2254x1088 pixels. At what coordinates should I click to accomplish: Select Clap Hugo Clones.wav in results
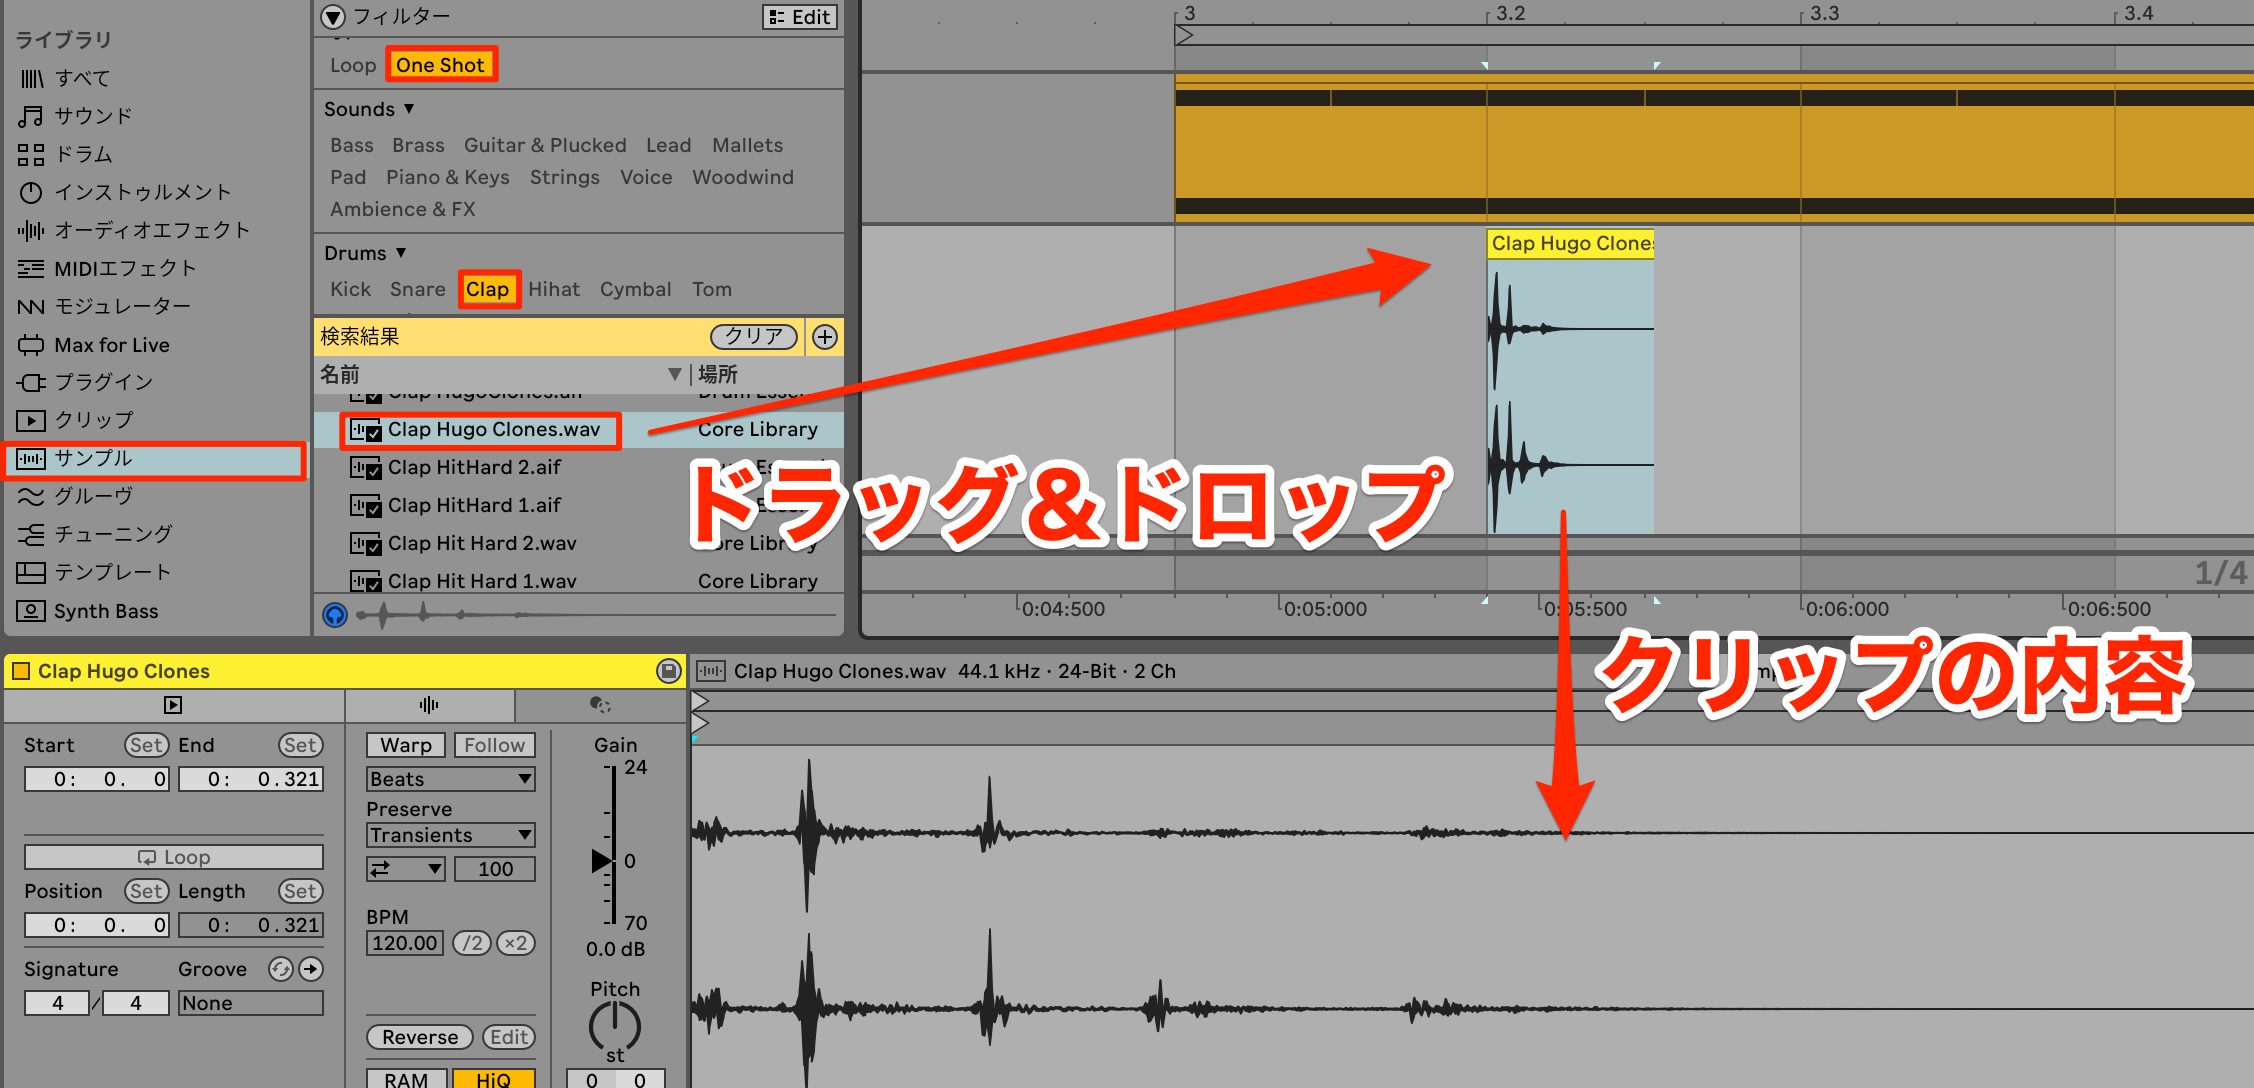click(x=494, y=429)
